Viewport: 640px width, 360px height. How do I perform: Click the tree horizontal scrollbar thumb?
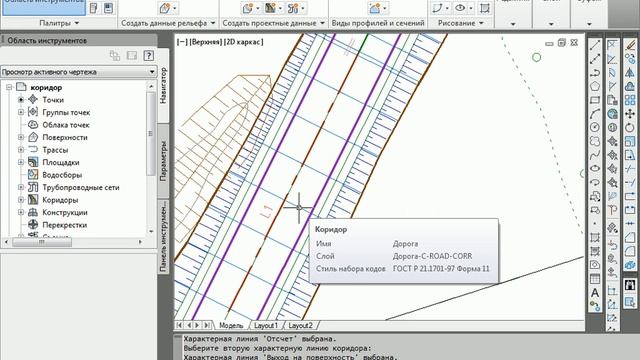[42, 242]
